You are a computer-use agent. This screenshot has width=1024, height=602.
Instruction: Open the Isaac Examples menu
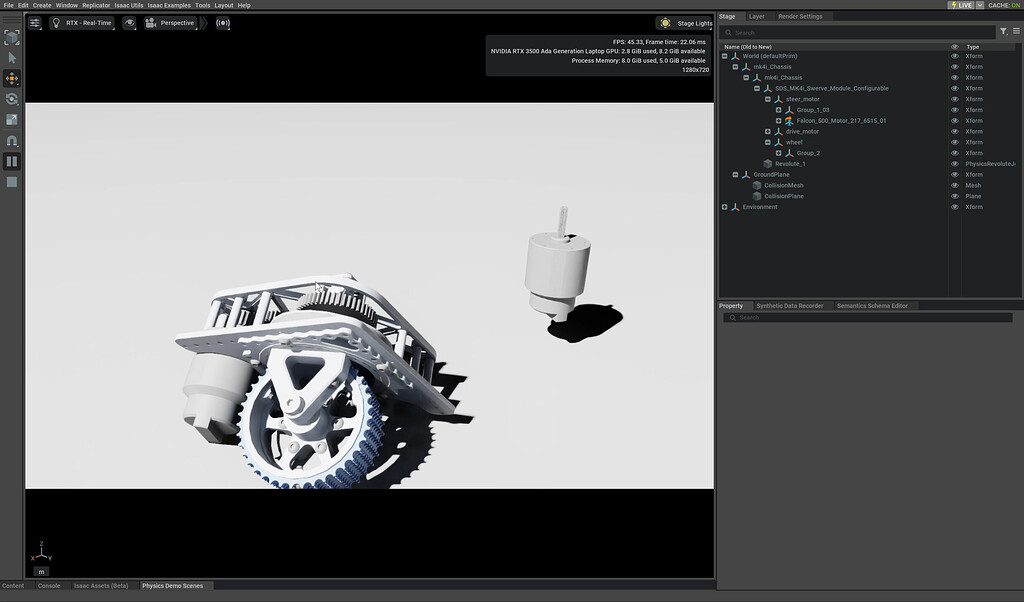coord(172,4)
